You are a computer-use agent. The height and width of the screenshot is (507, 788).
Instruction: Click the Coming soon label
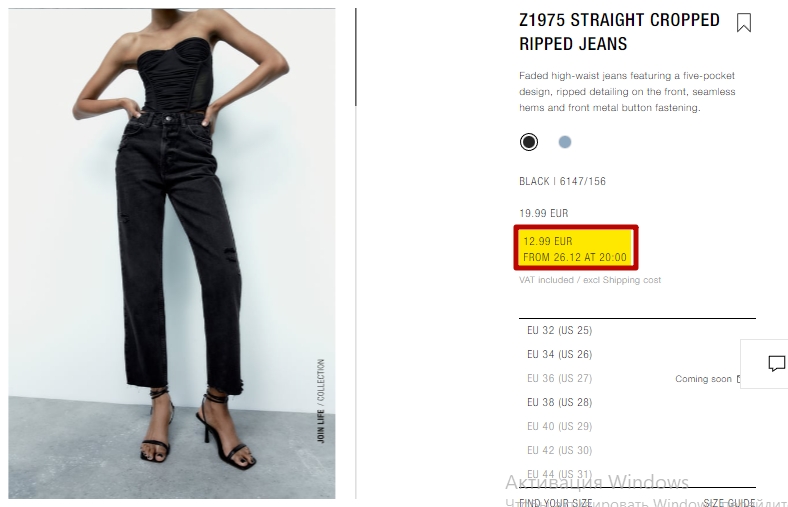(703, 379)
